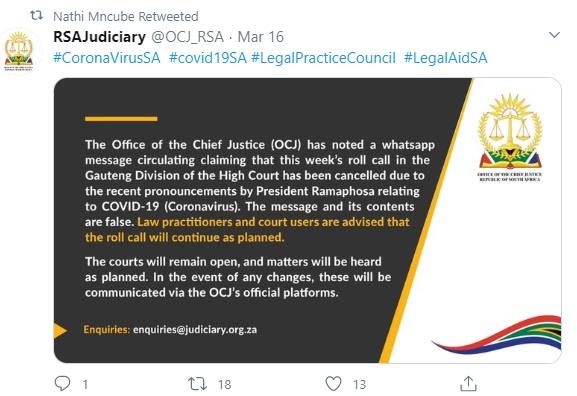The image size is (577, 396).
Task: Click the @OCJ_RSA handle
Action: pos(188,37)
